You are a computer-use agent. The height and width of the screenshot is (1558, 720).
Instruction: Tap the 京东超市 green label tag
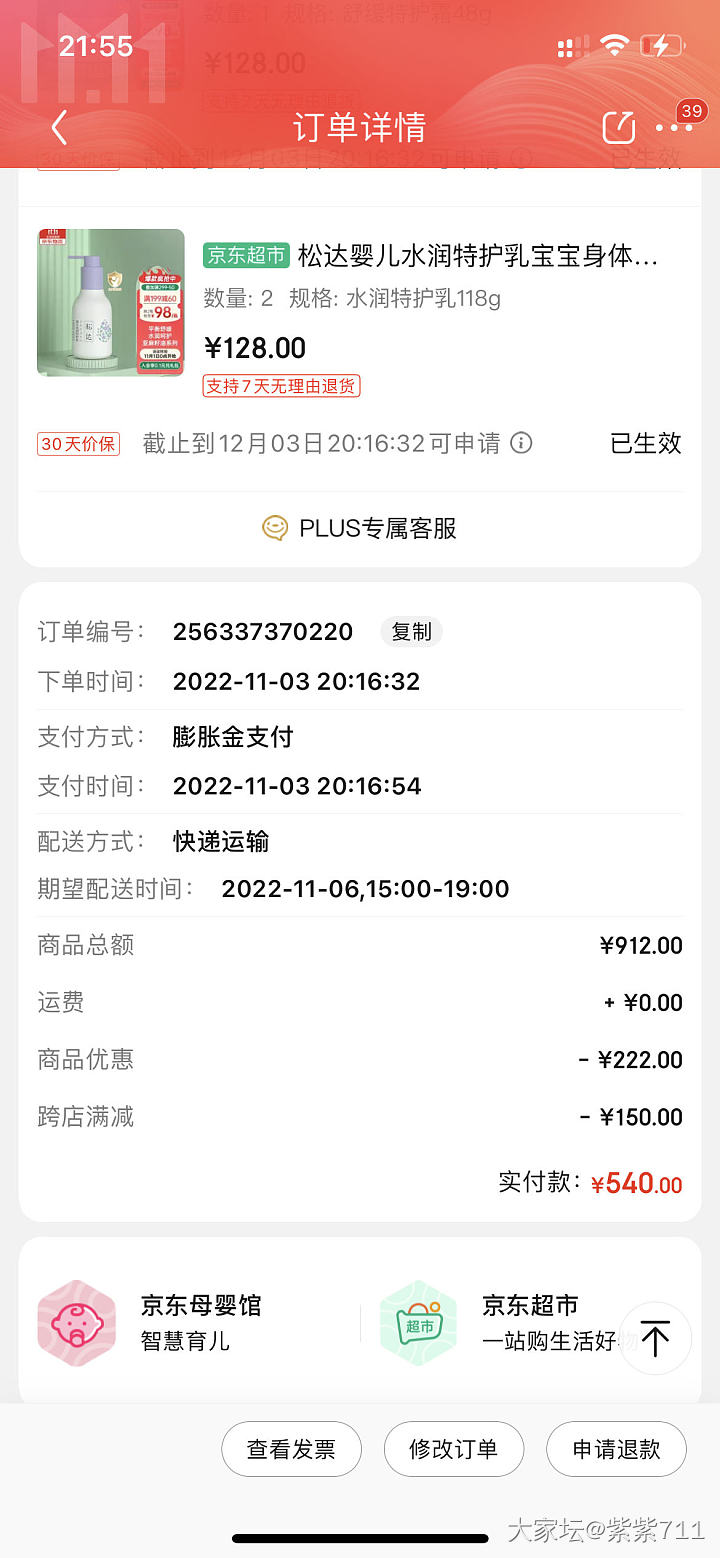click(x=246, y=256)
